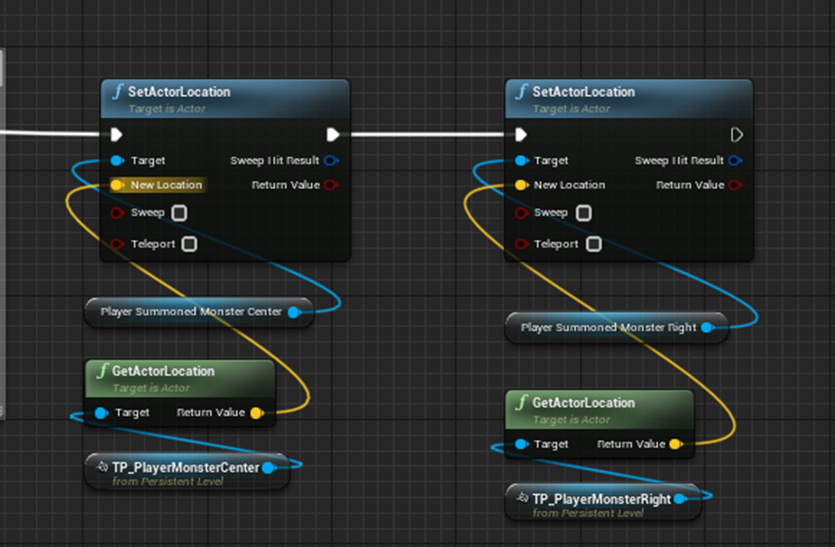This screenshot has height=547, width=835.
Task: Click the function icon on the second SetActorLocation header
Action: click(521, 92)
